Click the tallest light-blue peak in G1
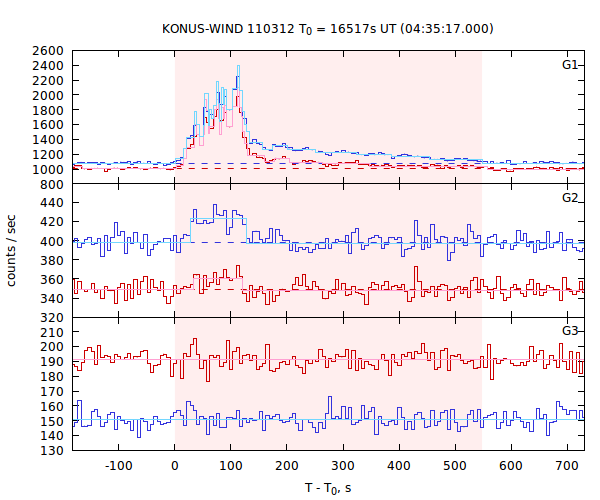 pyautogui.click(x=238, y=66)
